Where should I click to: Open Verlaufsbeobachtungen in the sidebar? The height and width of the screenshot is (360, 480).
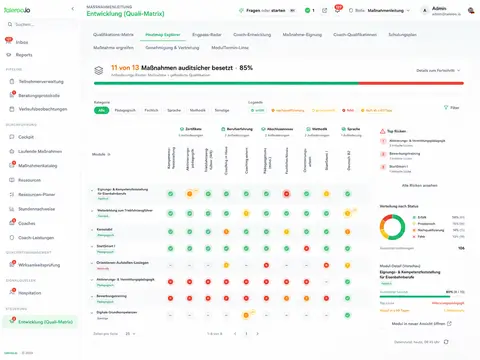point(43,109)
